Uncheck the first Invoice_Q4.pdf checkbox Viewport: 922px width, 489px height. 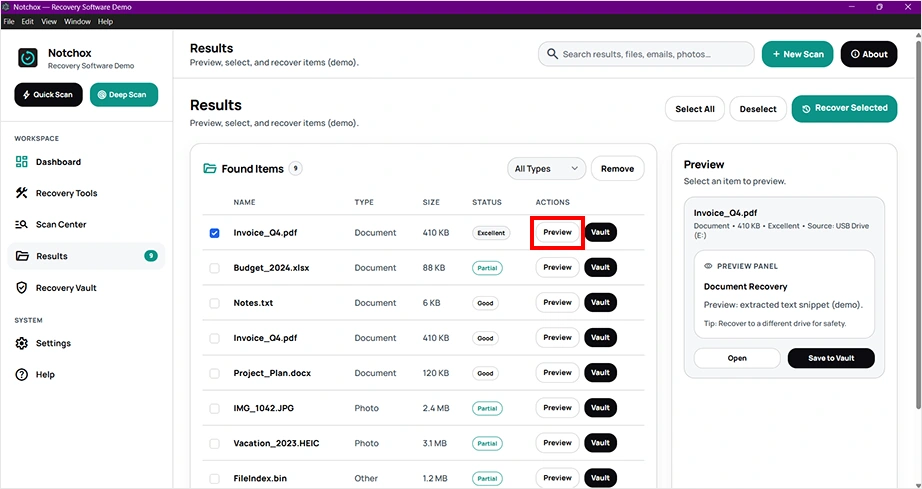pos(215,233)
